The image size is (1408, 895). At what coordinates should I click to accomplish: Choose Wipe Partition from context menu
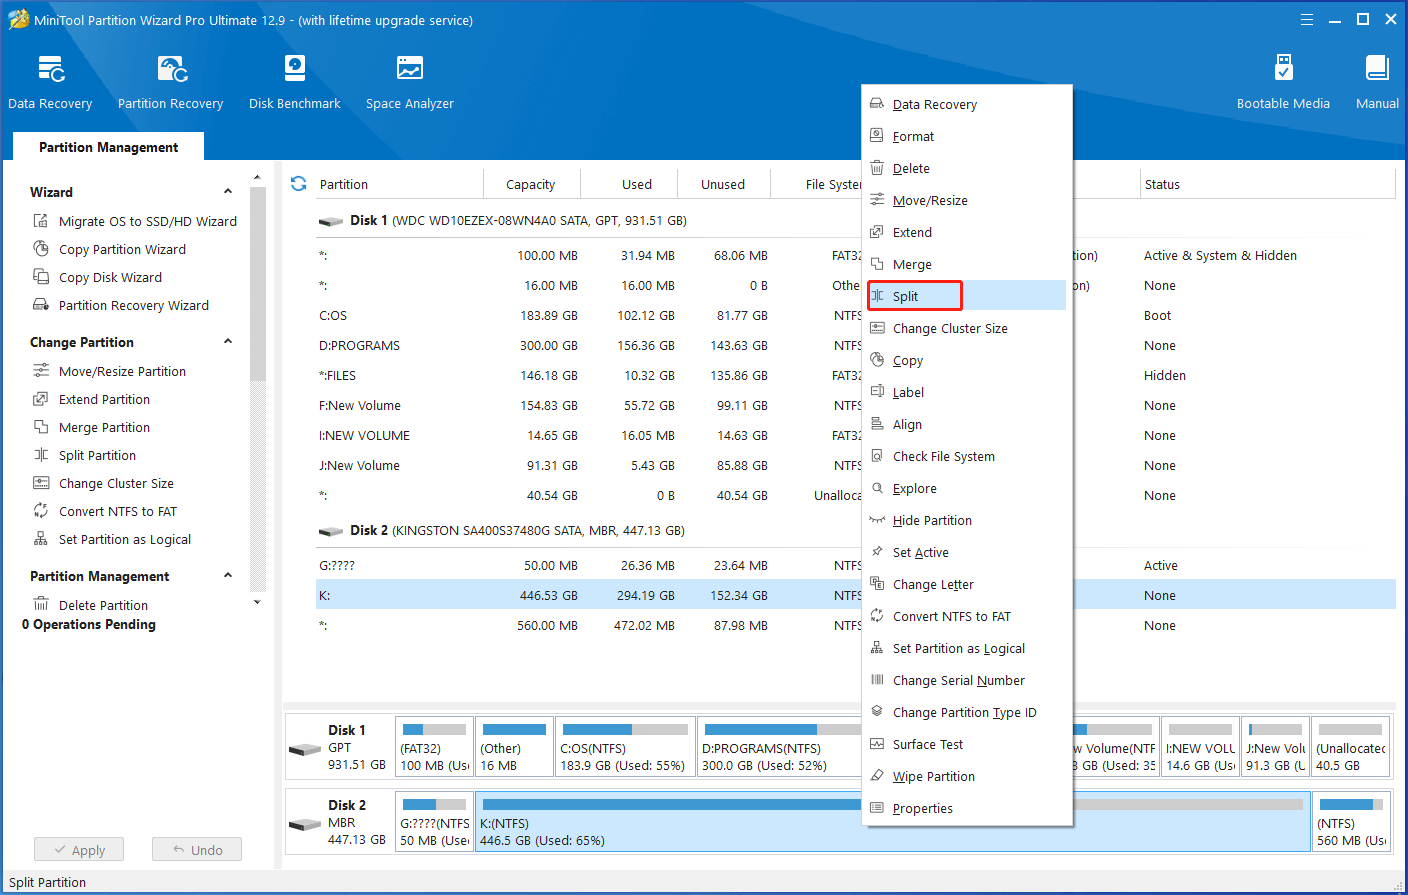click(x=966, y=776)
